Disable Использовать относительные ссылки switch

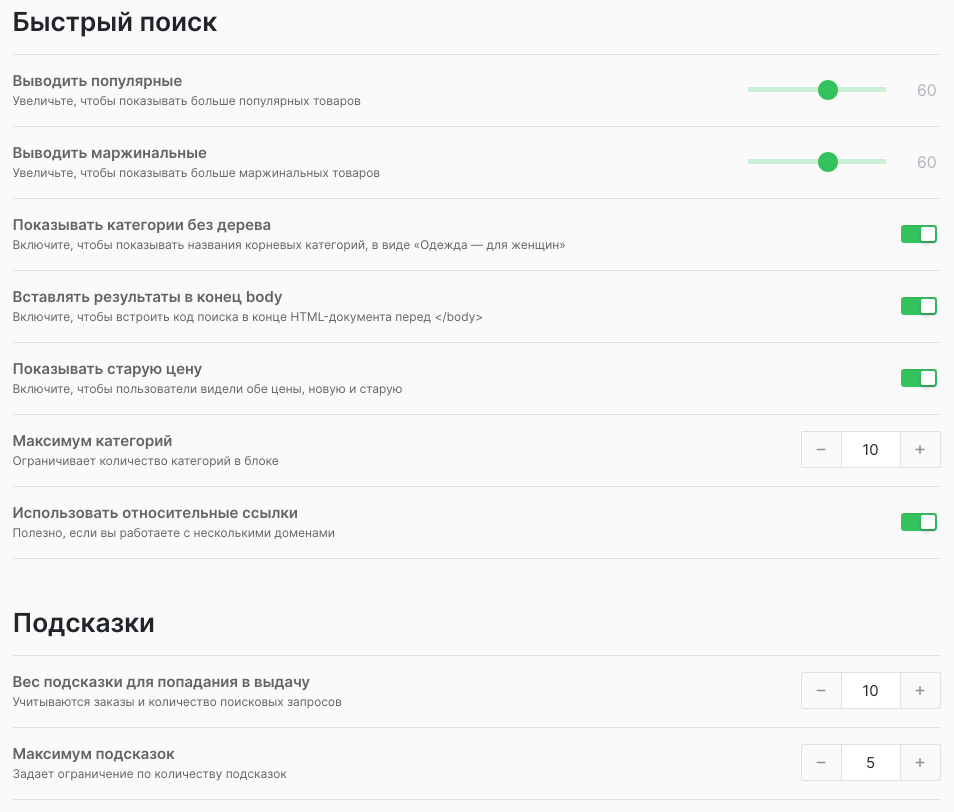(918, 521)
